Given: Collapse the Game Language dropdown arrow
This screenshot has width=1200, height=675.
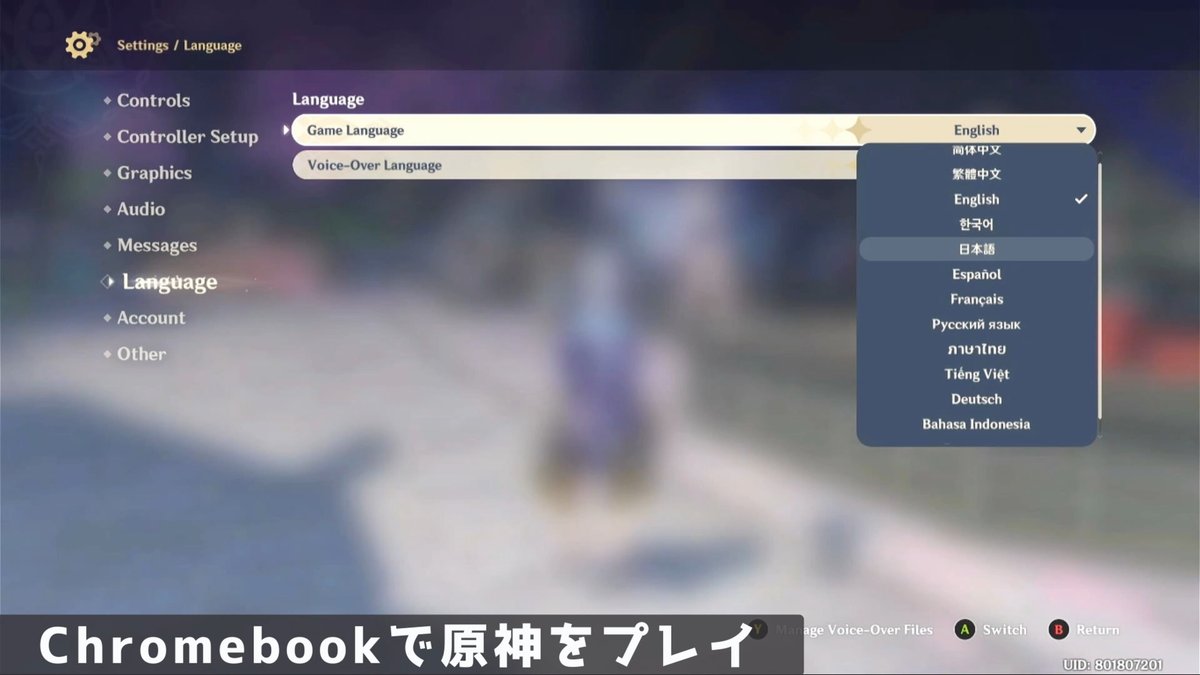Looking at the screenshot, I should [x=1081, y=131].
